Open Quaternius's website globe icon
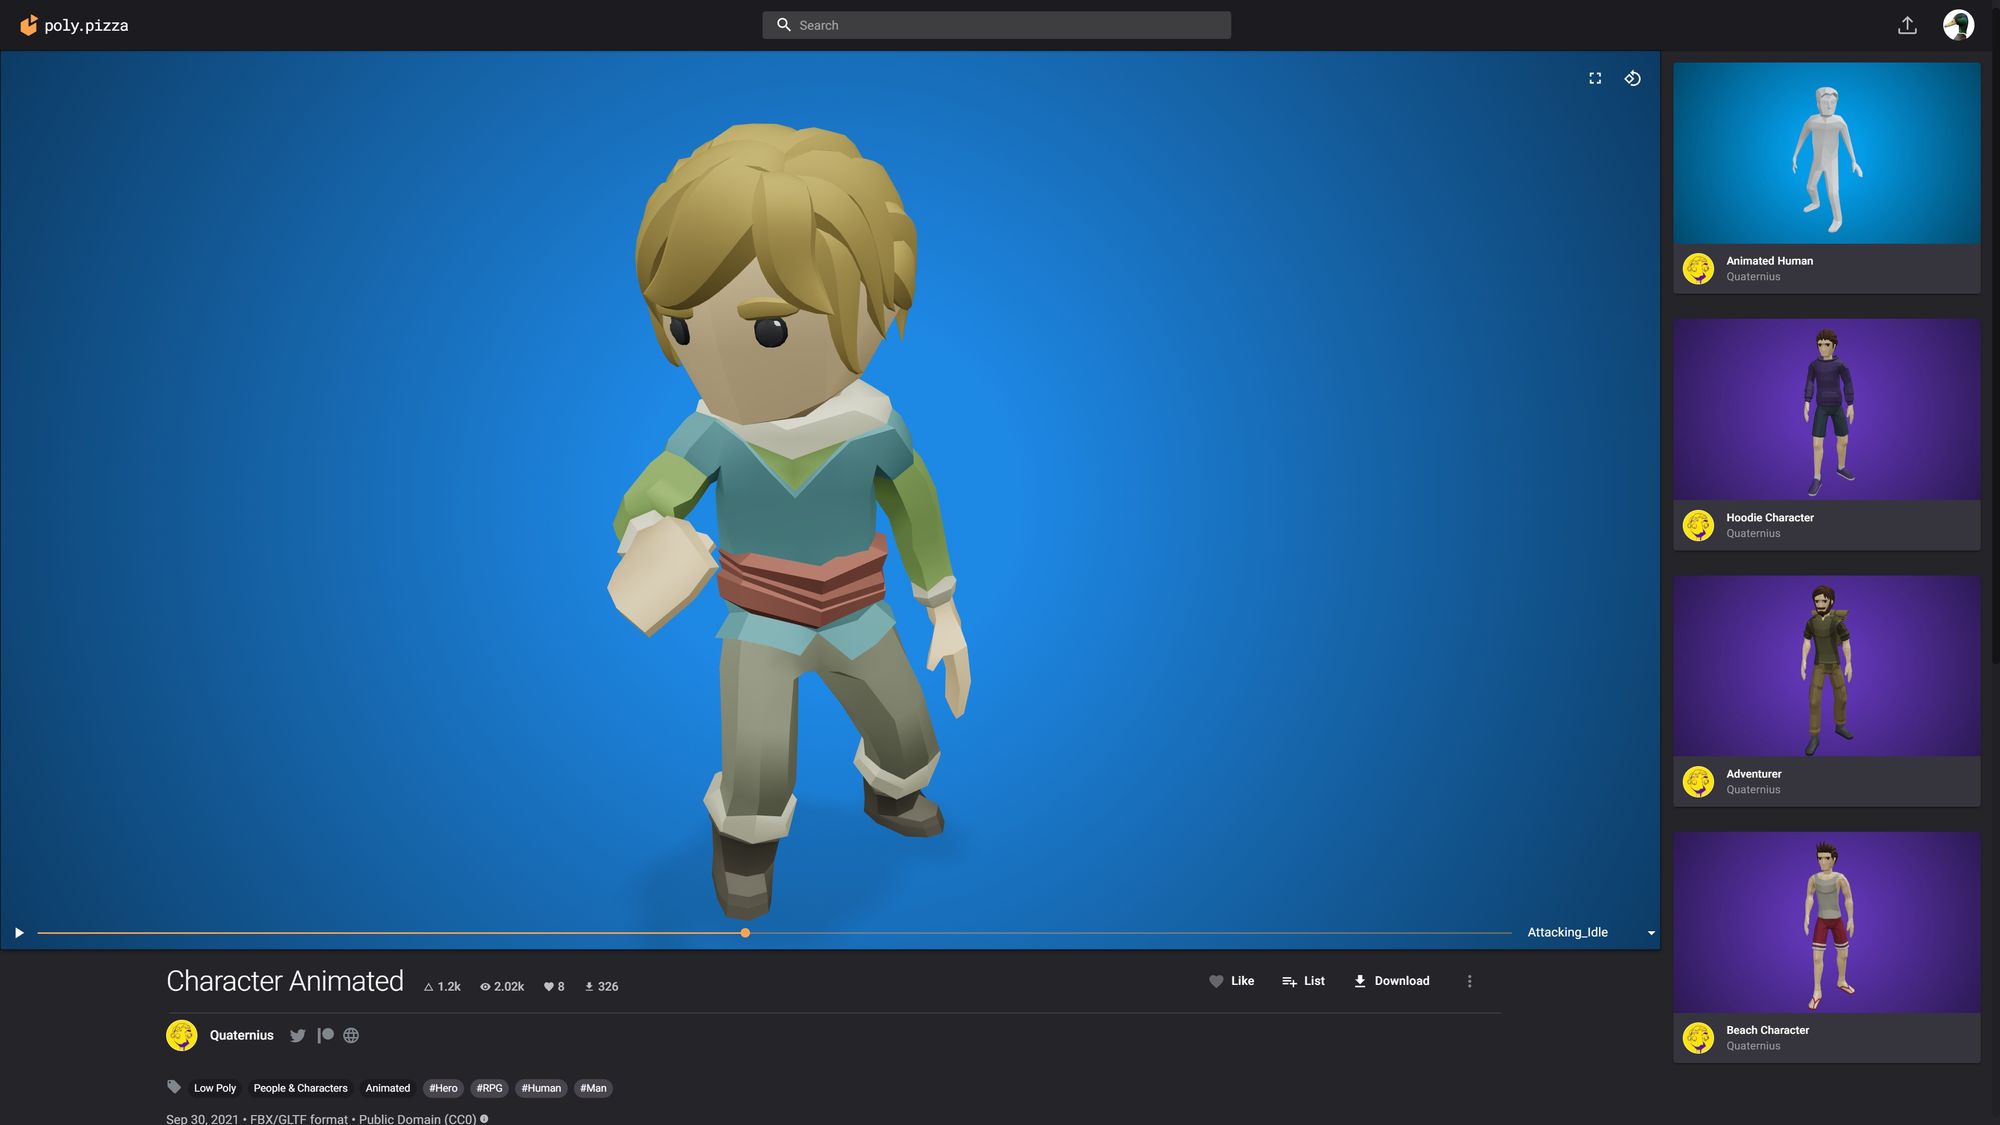The width and height of the screenshot is (2000, 1125). pos(351,1036)
